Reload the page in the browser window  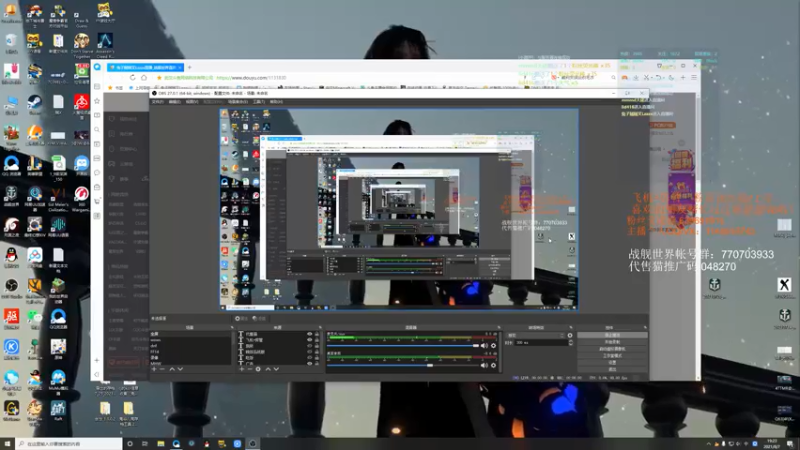[x=132, y=78]
